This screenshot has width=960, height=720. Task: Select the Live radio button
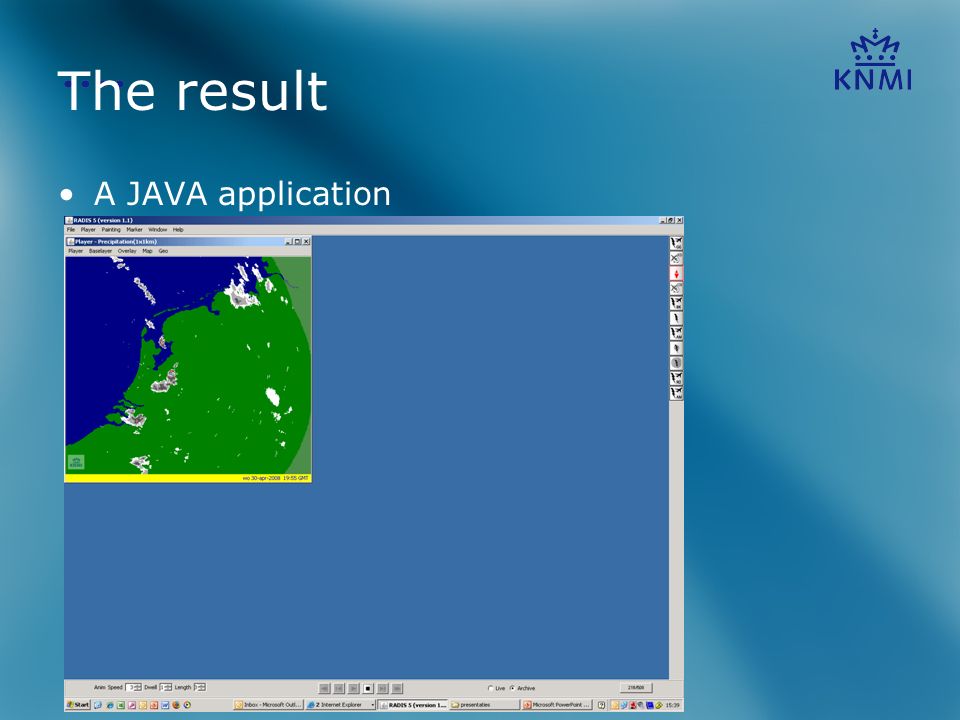(x=490, y=688)
